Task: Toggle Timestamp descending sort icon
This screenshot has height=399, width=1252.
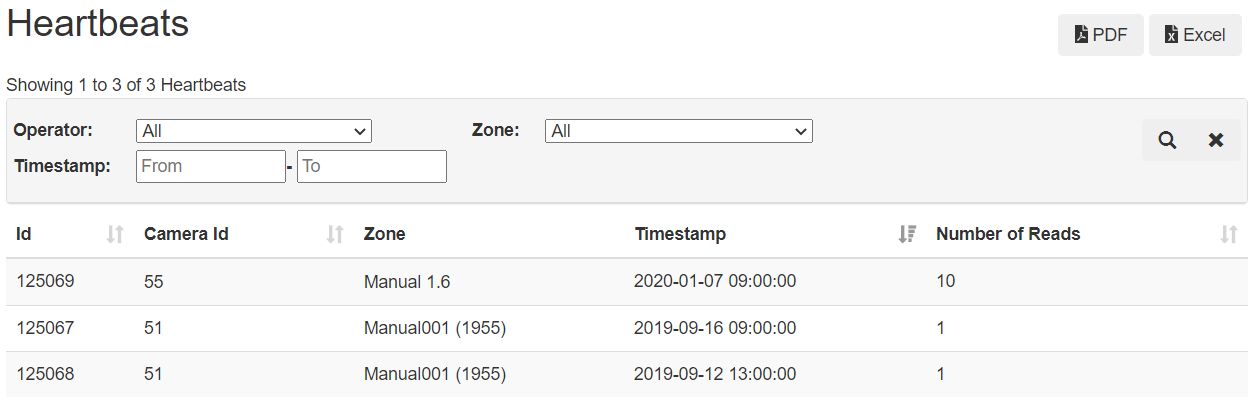Action: (907, 234)
